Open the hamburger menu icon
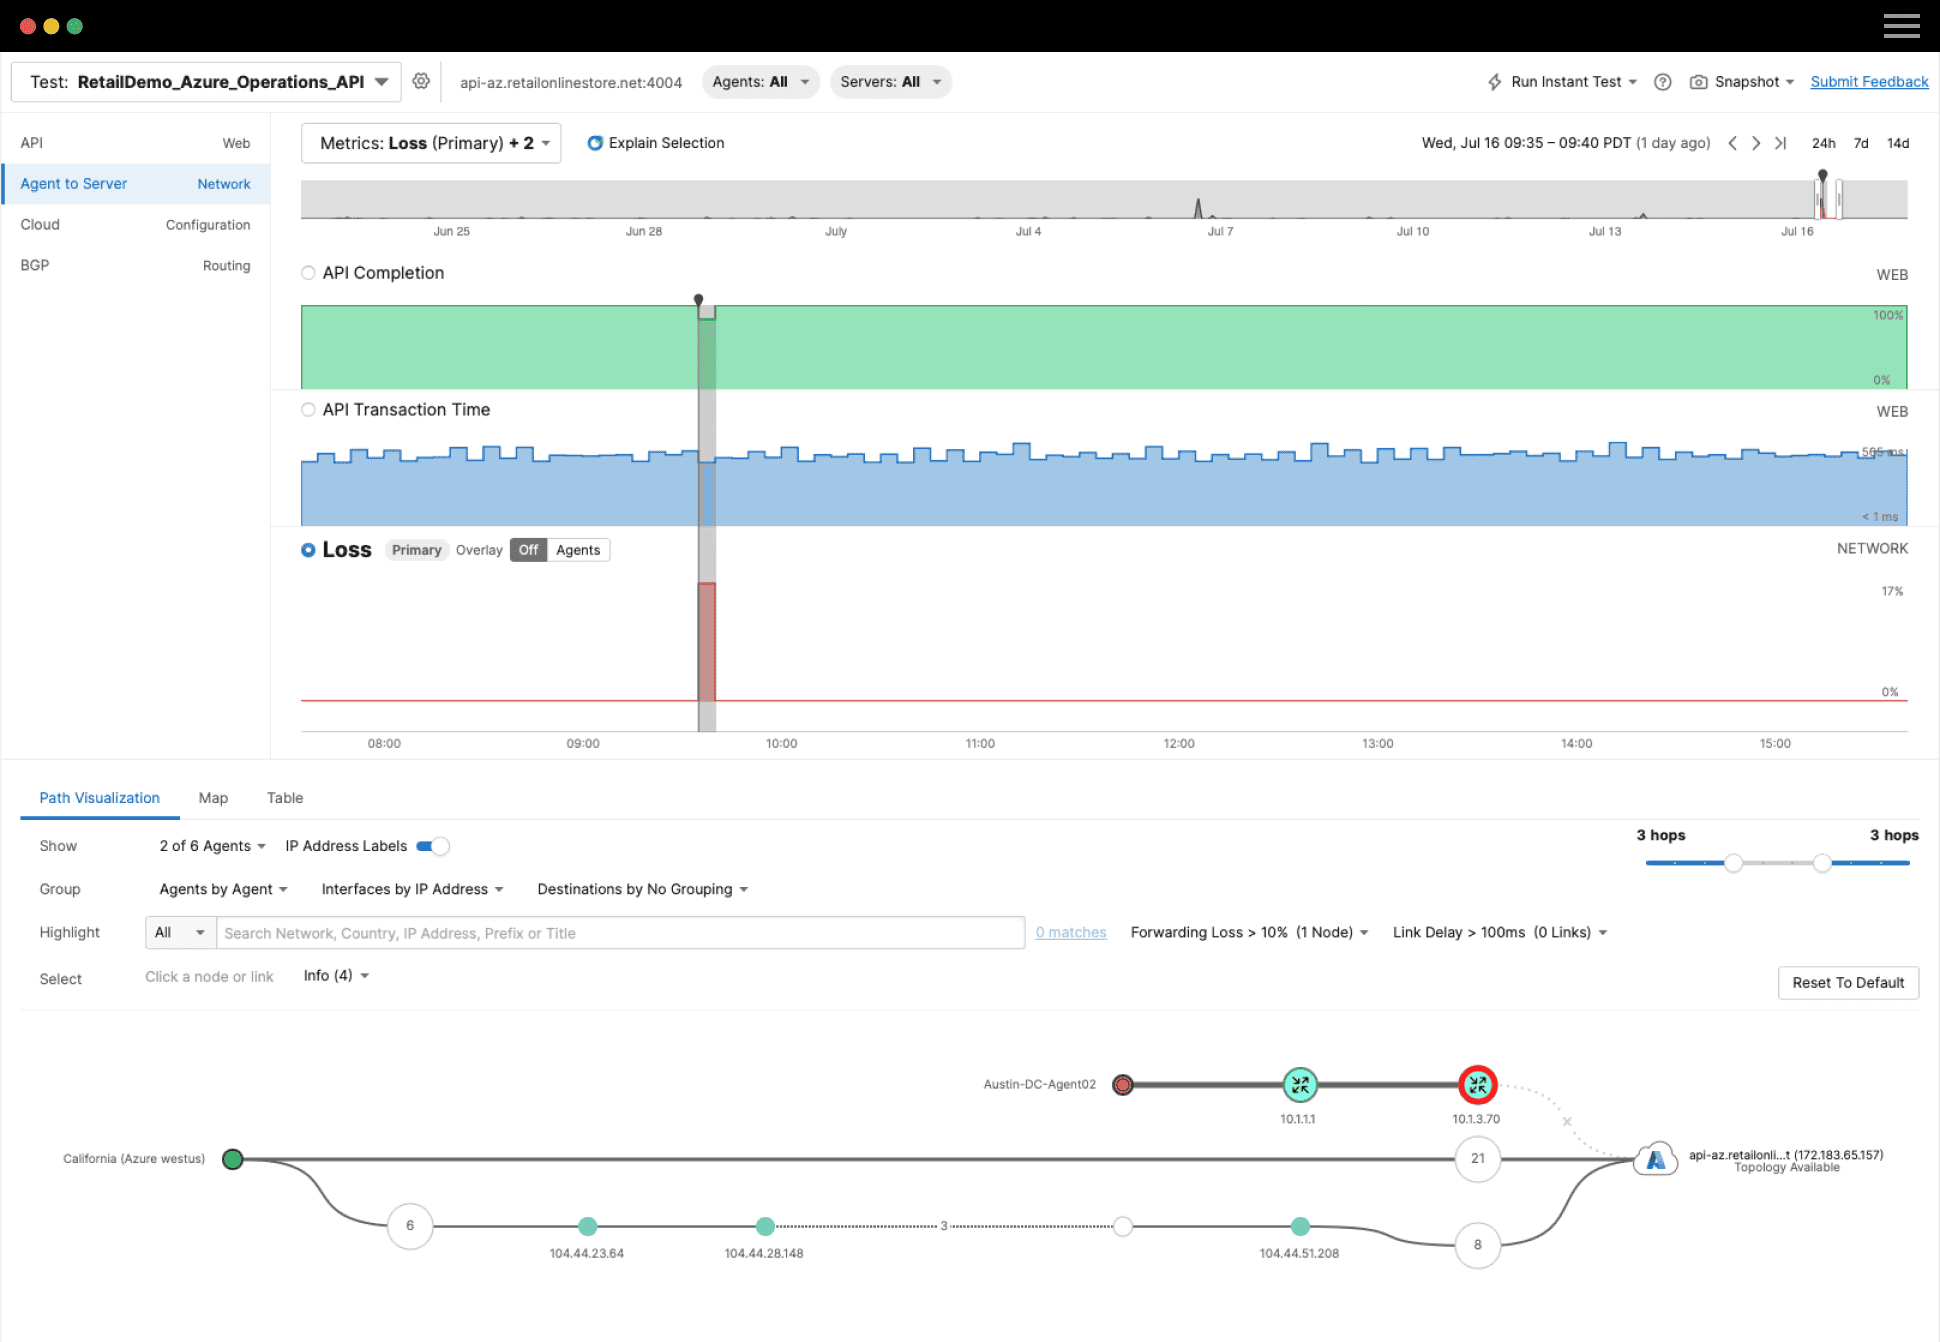This screenshot has width=1940, height=1342. pos(1901,26)
